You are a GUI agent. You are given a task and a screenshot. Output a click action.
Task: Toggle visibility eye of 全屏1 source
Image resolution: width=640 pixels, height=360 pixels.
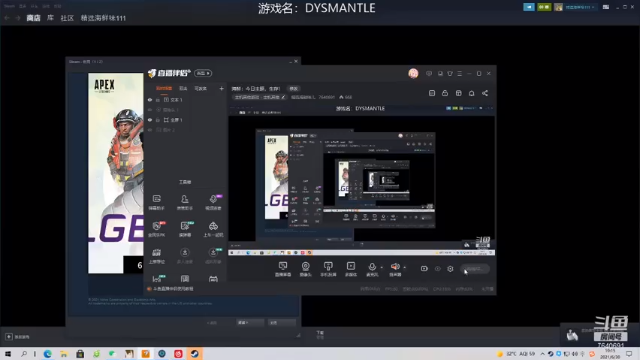[150, 120]
